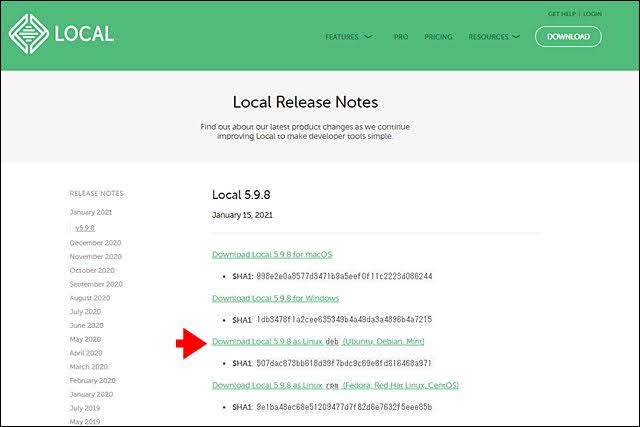Viewport: 640px width, 427px height.
Task: Click the Local logo icon
Action: point(29,34)
